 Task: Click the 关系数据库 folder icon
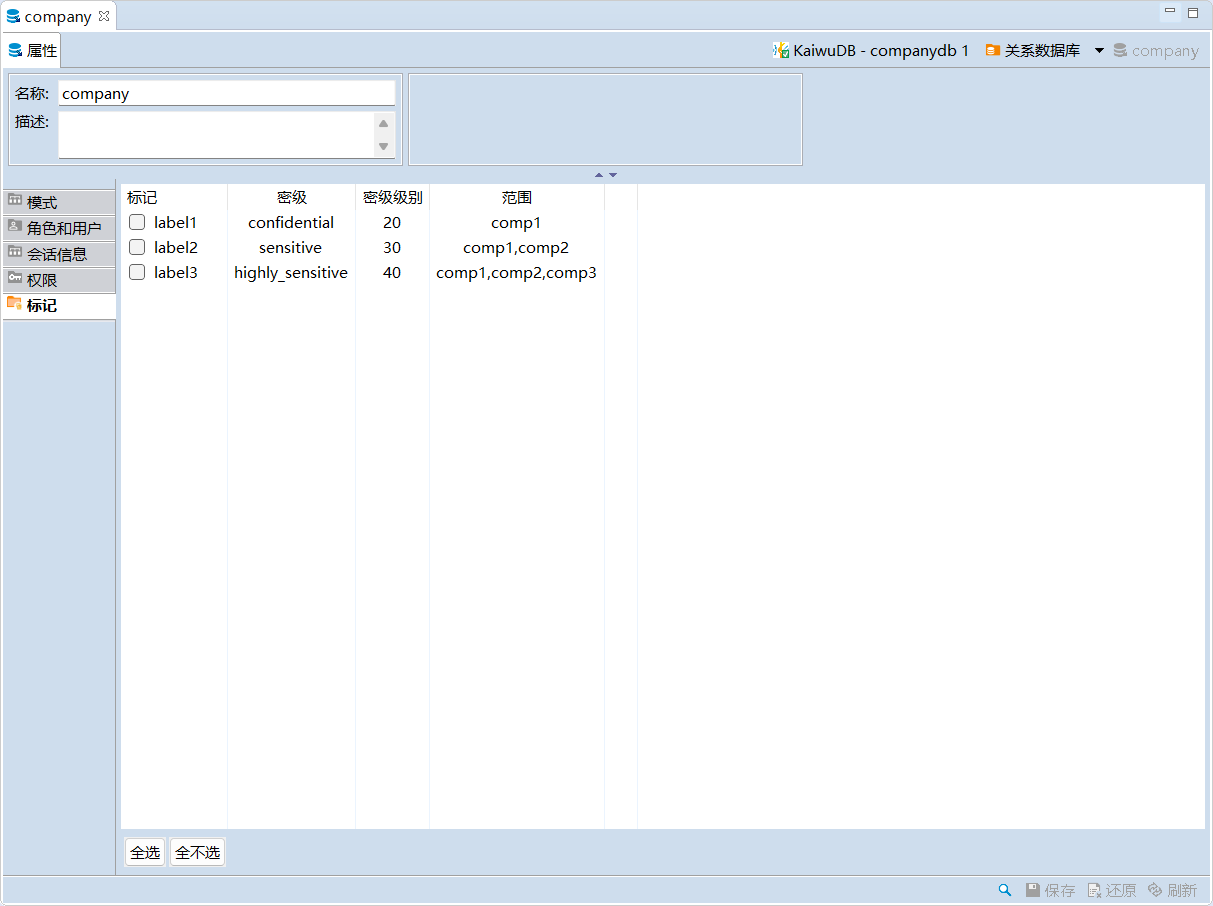click(993, 50)
